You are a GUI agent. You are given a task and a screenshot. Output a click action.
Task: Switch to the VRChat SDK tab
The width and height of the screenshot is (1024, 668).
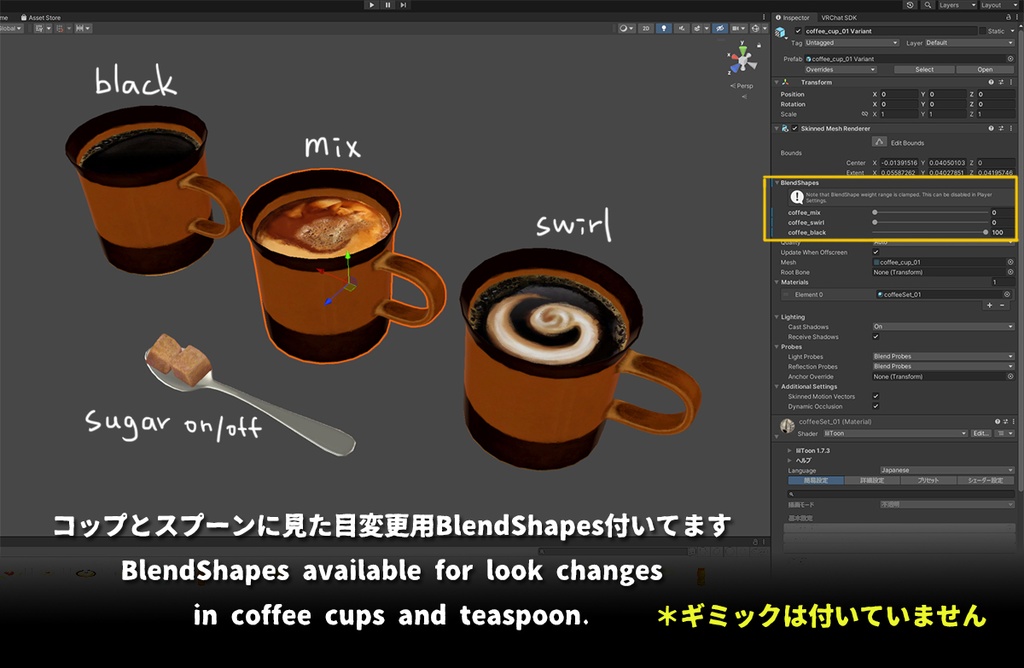(x=839, y=17)
